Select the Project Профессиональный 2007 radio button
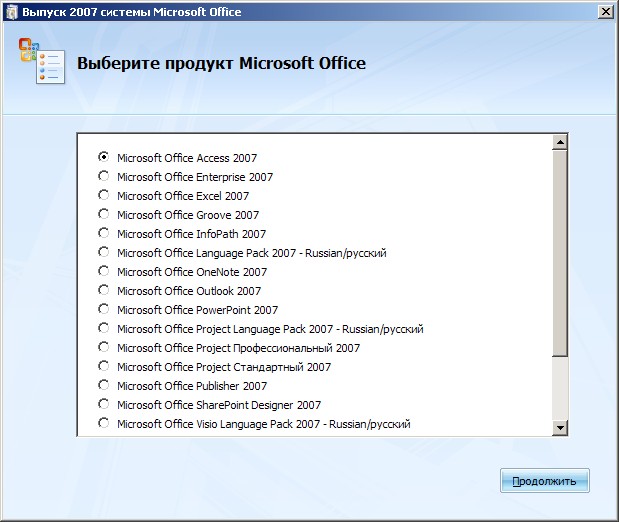 103,347
